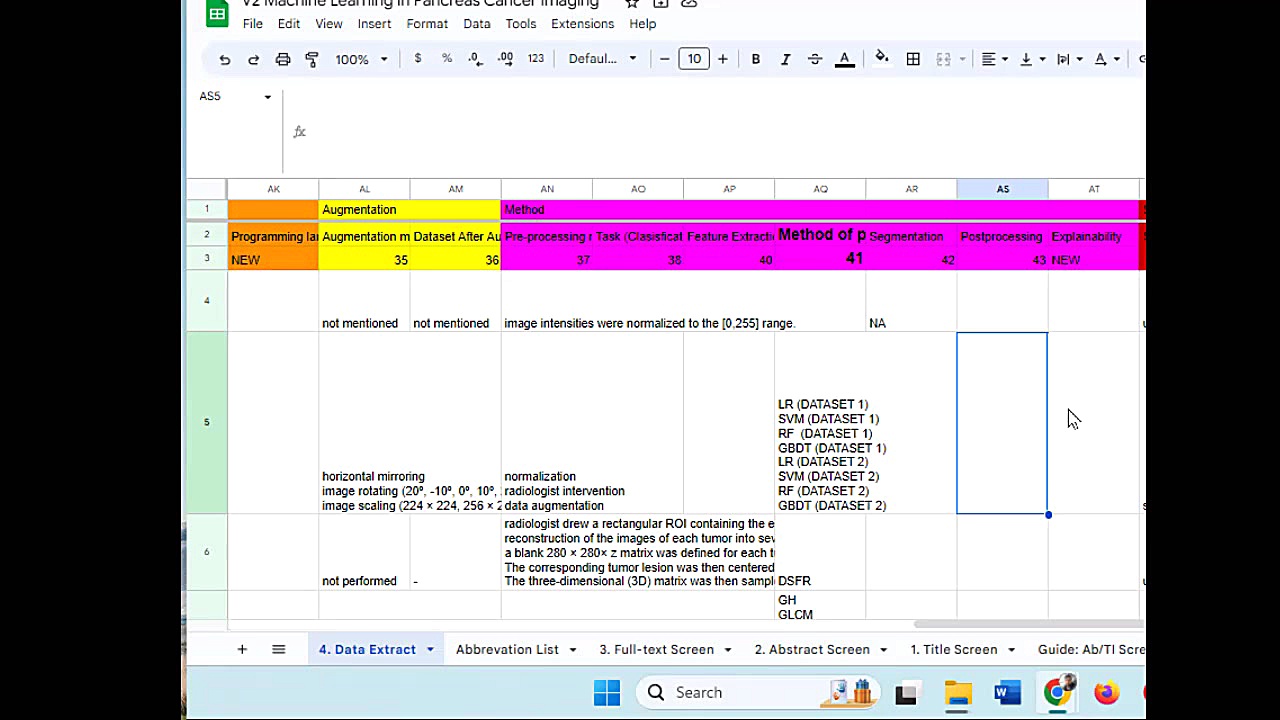Viewport: 1280px width, 720px height.
Task: Decrease decimal places
Action: pos(475,59)
